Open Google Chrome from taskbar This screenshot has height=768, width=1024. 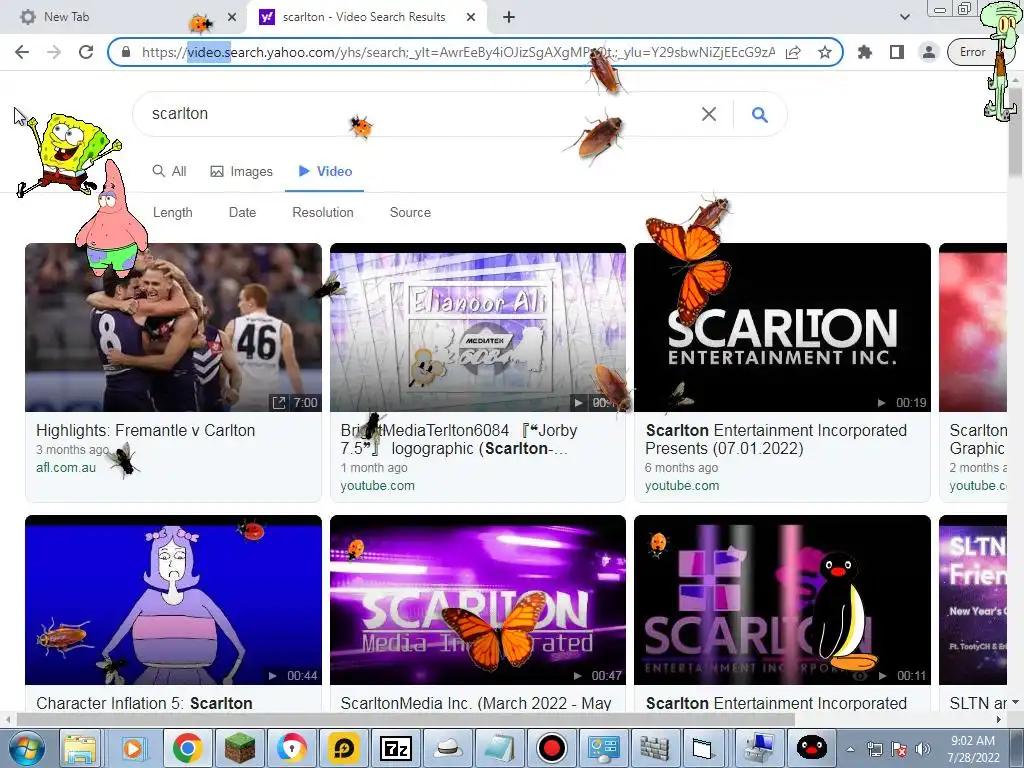tap(187, 748)
